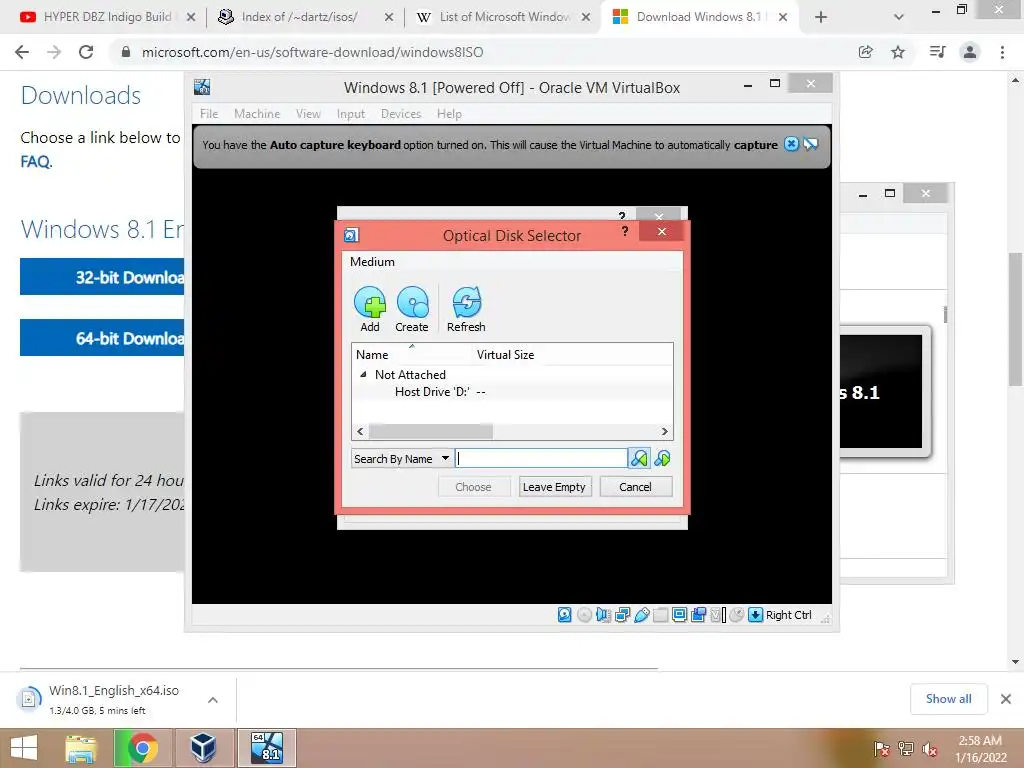This screenshot has width=1024, height=768.
Task: Click the host key arrow indicator icon
Action: [756, 615]
